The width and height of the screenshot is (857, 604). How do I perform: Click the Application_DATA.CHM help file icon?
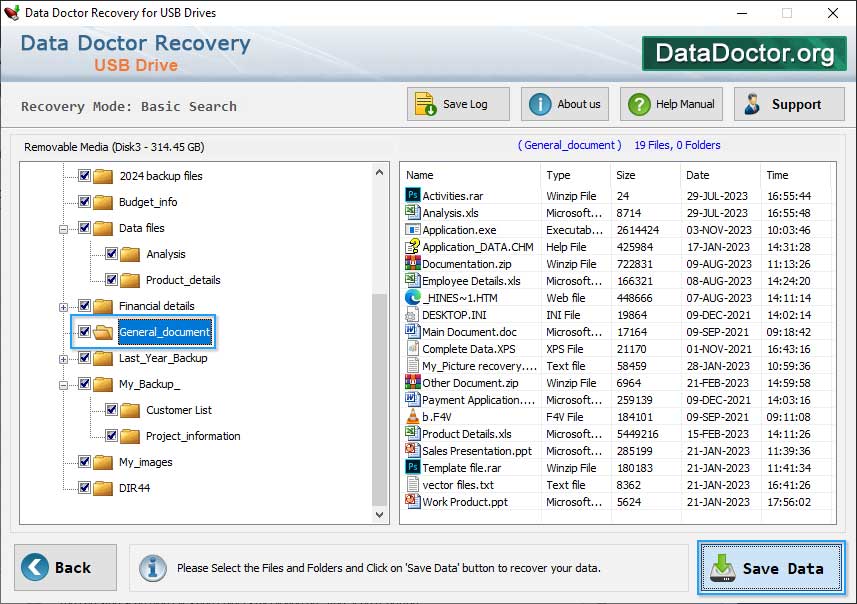[413, 246]
